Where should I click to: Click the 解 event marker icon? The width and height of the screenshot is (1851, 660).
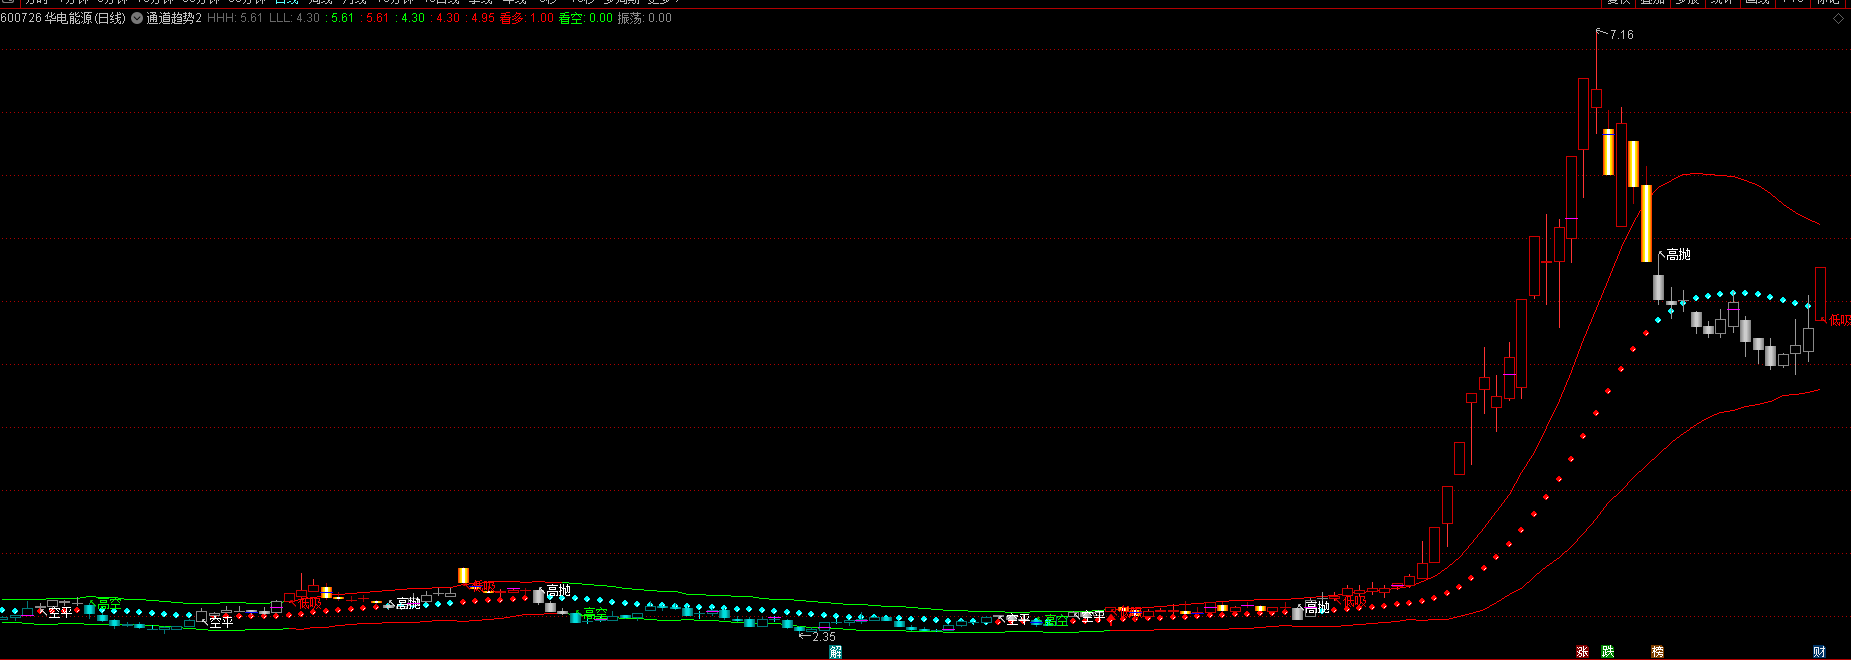pyautogui.click(x=836, y=652)
